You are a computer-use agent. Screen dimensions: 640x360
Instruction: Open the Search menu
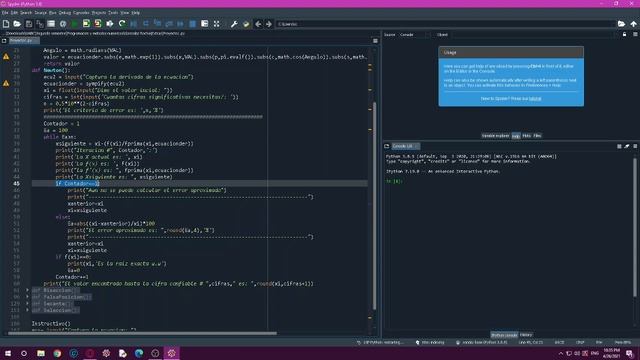[x=26, y=13]
